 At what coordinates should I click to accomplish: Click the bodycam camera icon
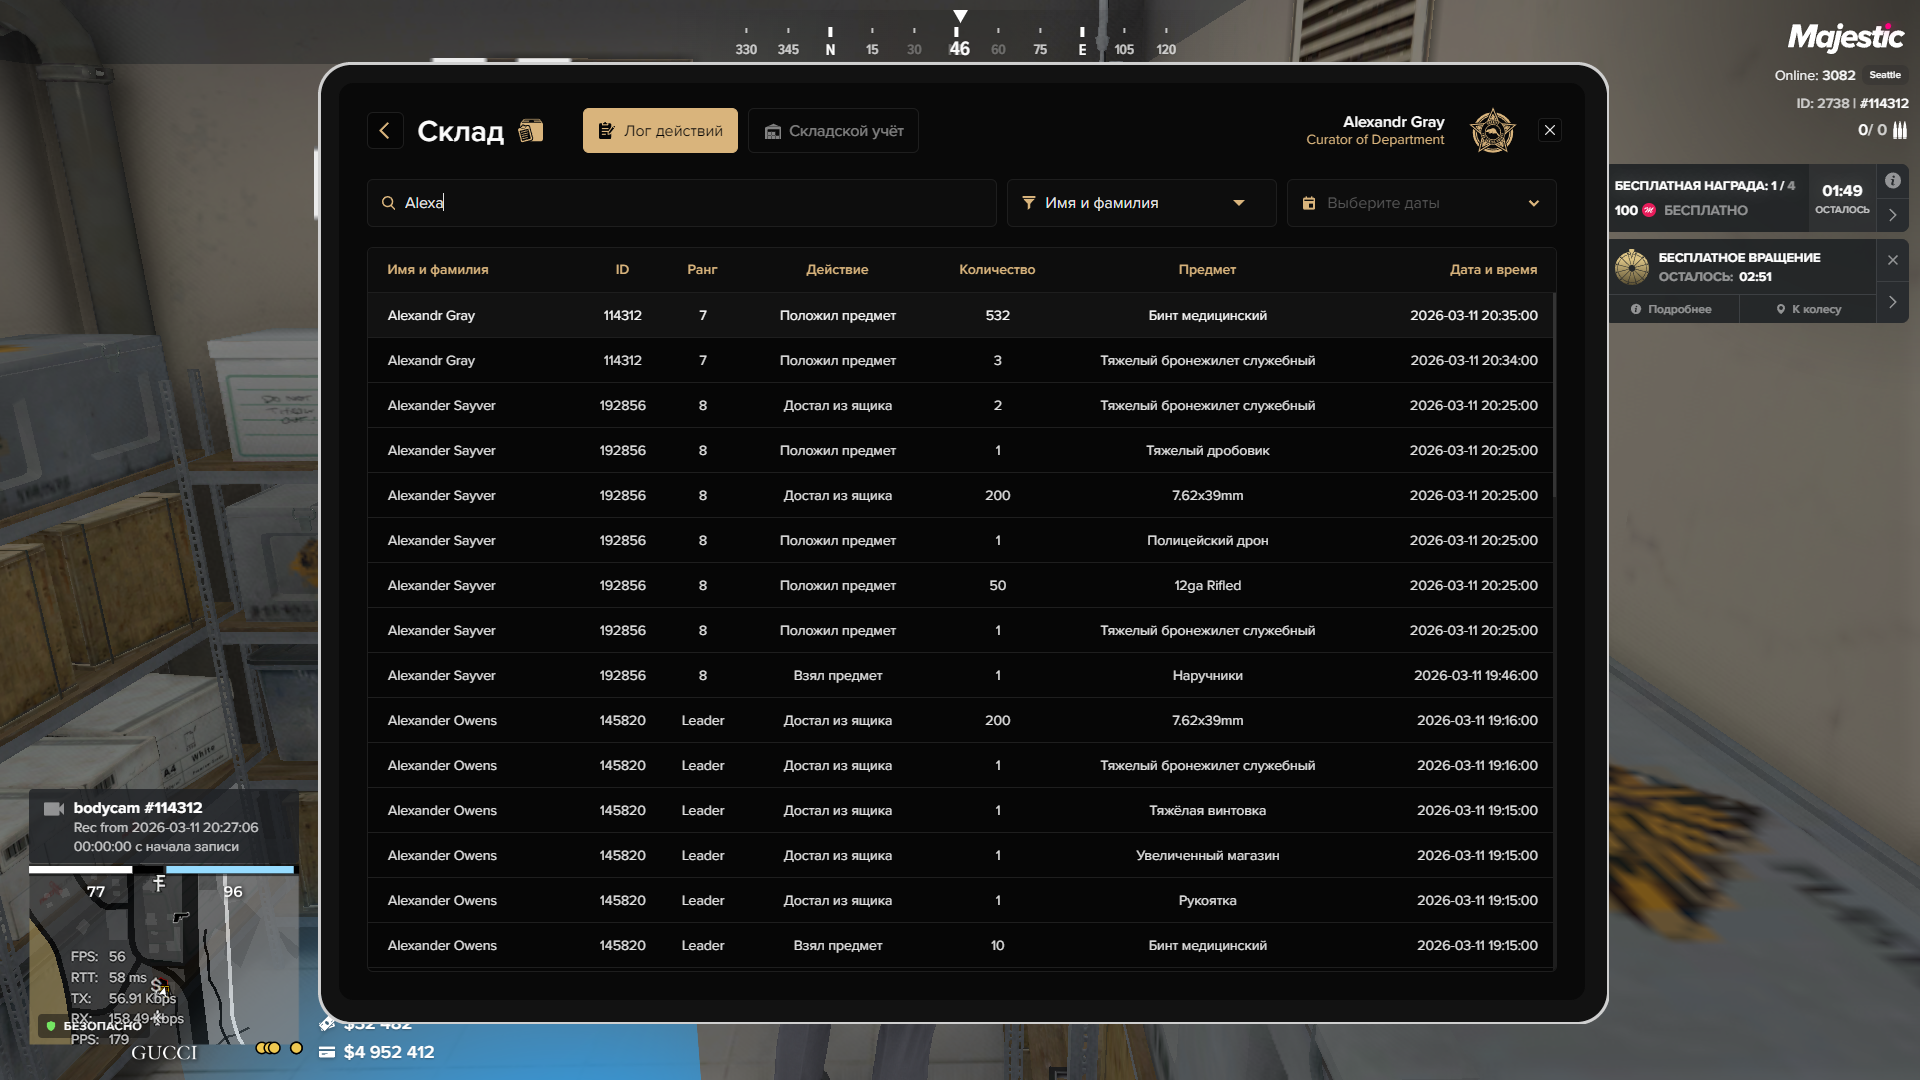[x=54, y=808]
